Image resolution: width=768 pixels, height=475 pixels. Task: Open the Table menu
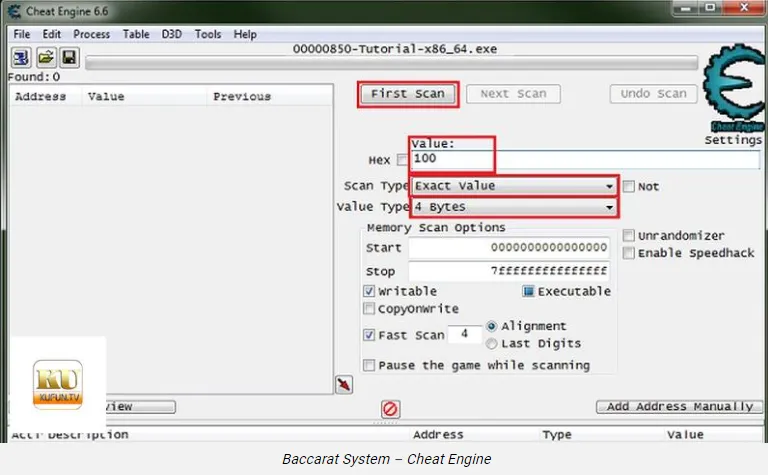point(136,34)
